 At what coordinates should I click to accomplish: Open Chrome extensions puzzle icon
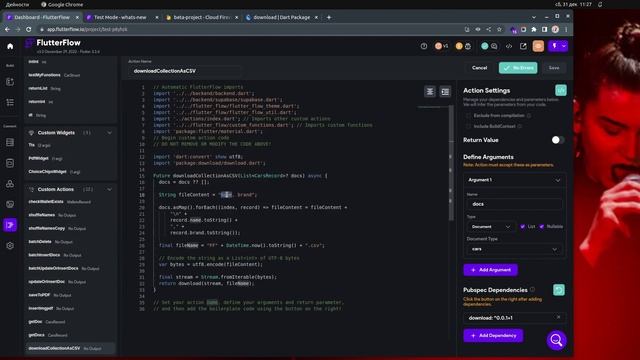pos(534,29)
